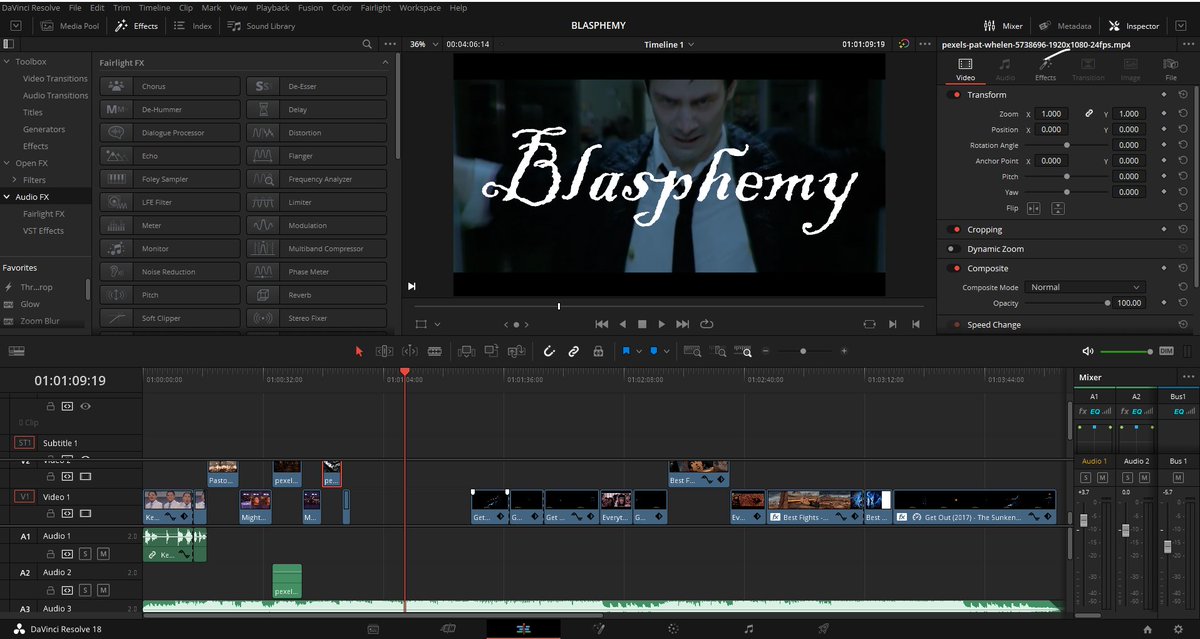Click the Overwrite Clip toolbar icon

(x=491, y=351)
